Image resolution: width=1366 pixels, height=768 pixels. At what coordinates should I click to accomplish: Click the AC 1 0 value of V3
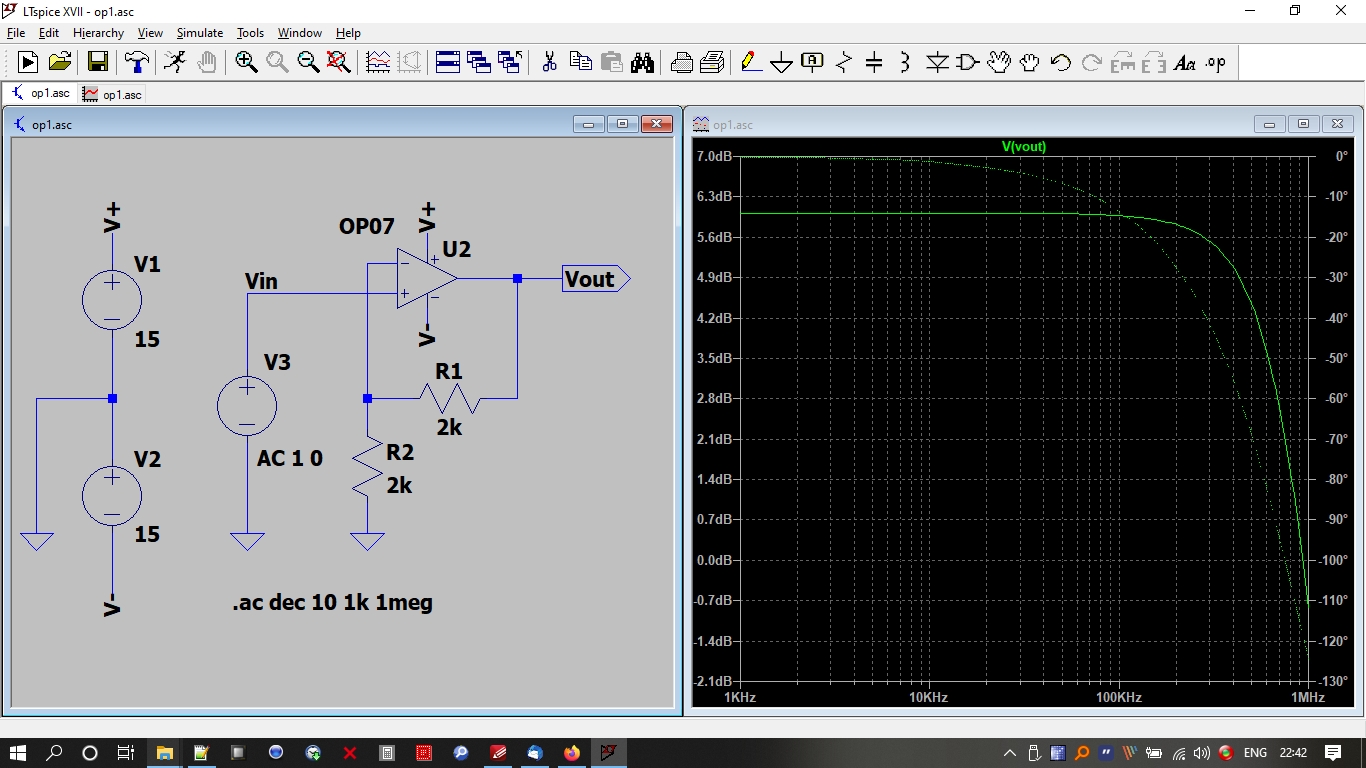(x=290, y=459)
